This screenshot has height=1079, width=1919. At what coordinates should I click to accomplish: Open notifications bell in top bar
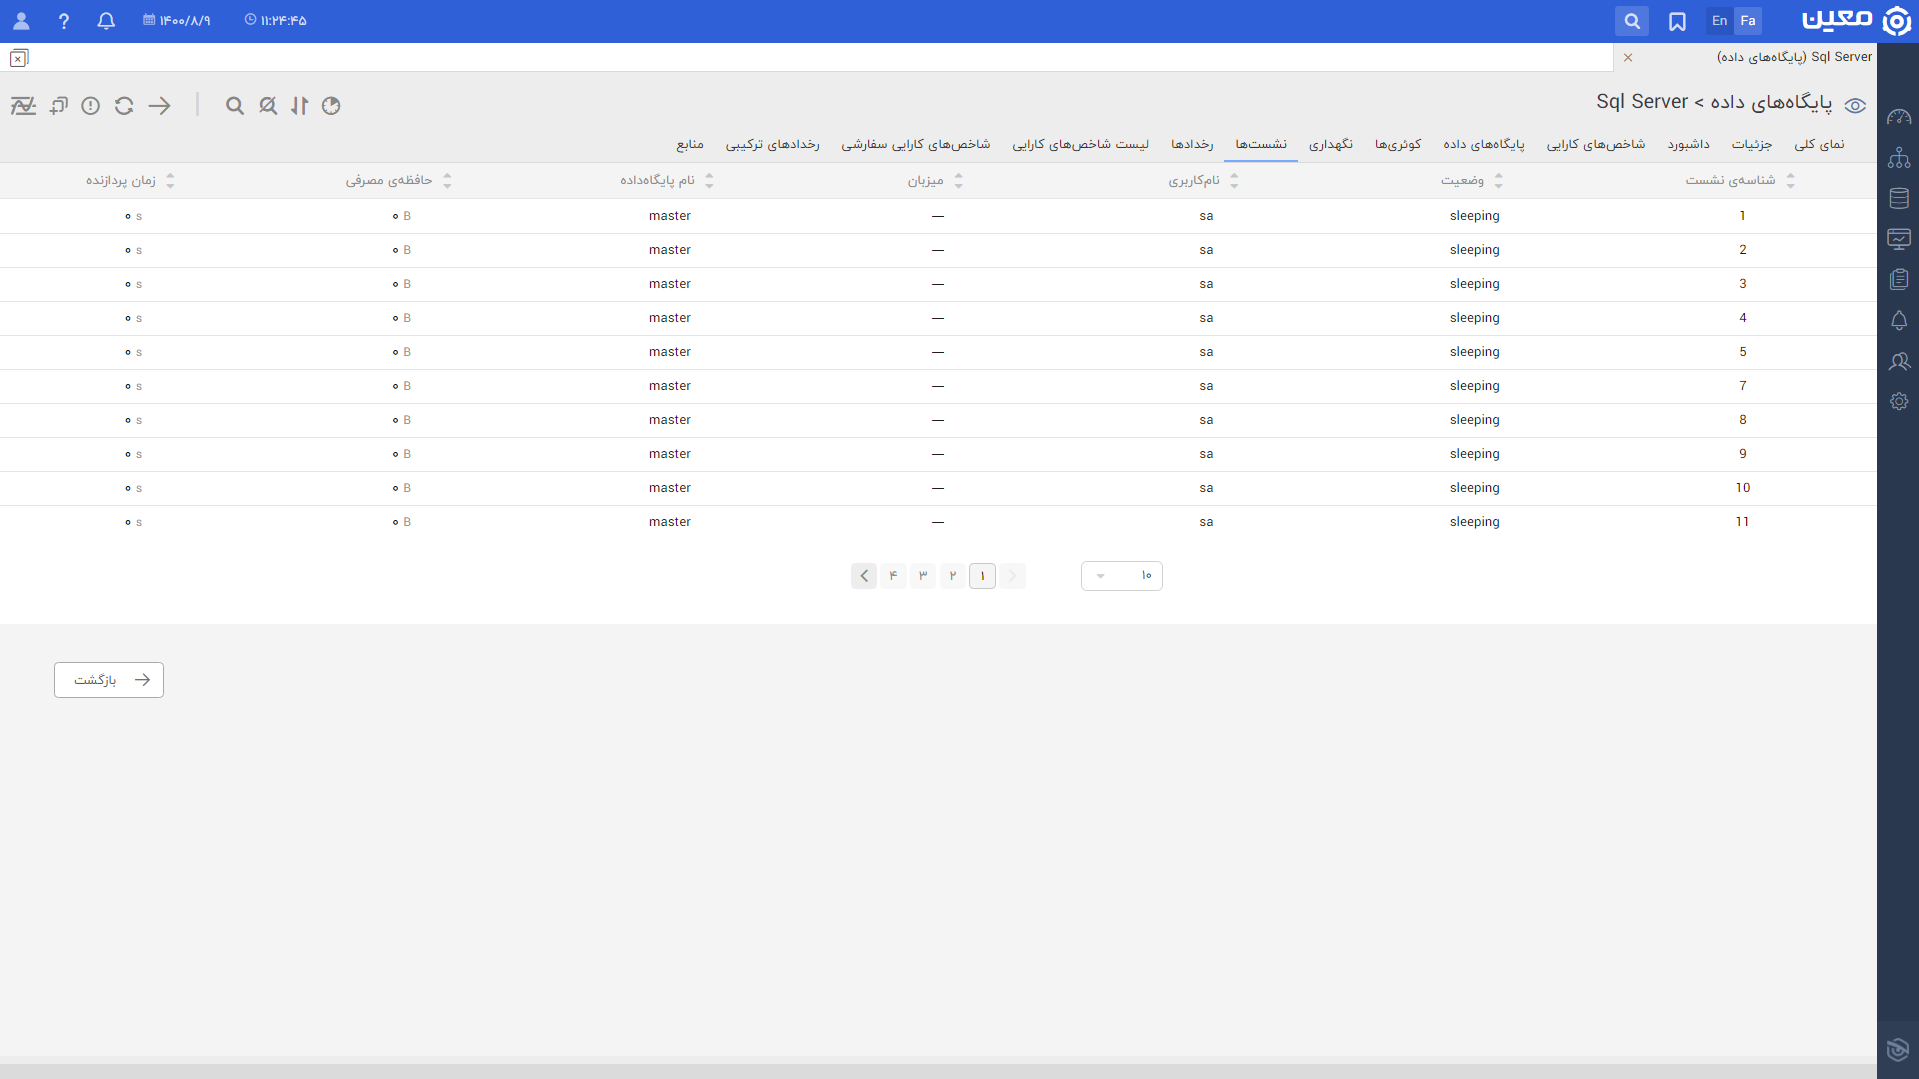pyautogui.click(x=106, y=21)
